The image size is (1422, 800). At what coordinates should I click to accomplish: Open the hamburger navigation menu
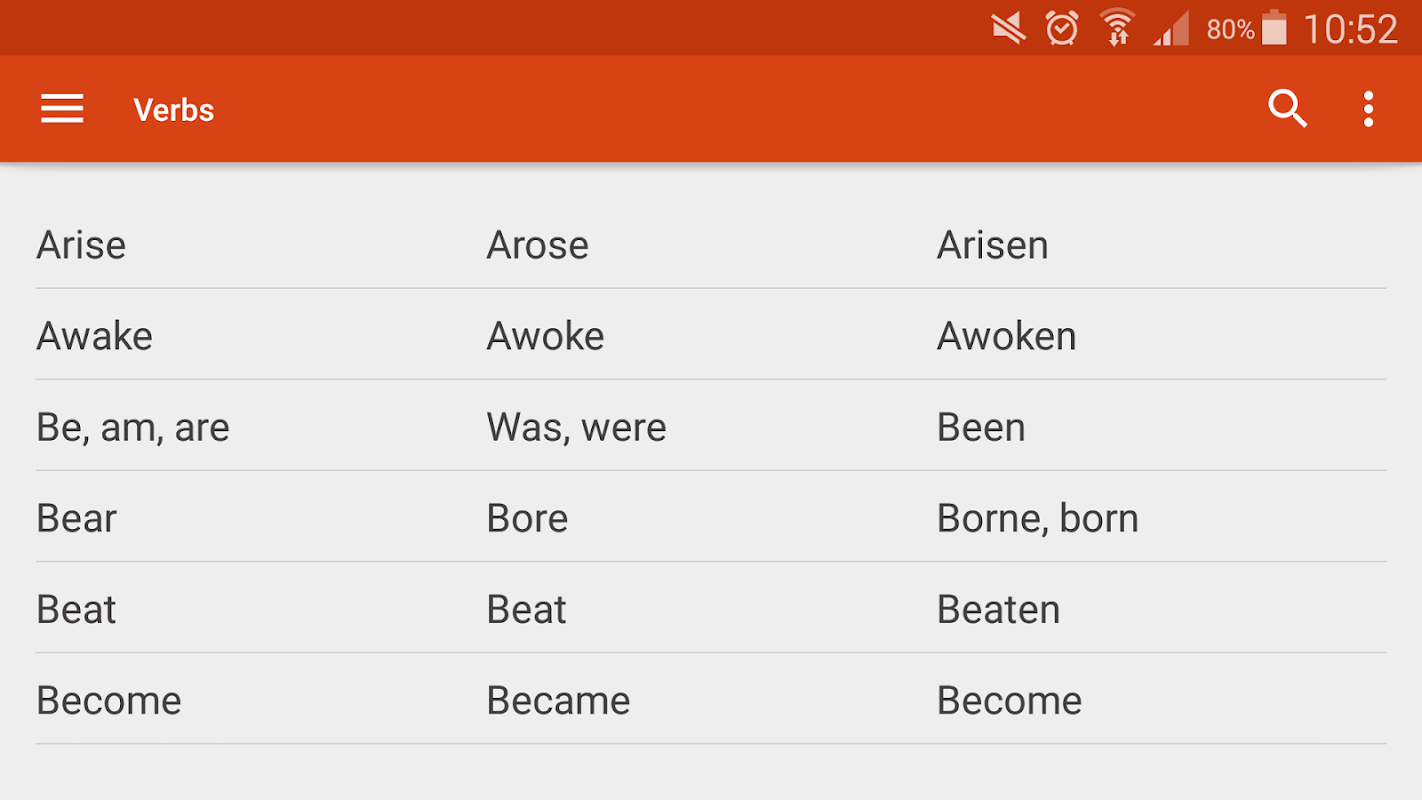point(62,109)
